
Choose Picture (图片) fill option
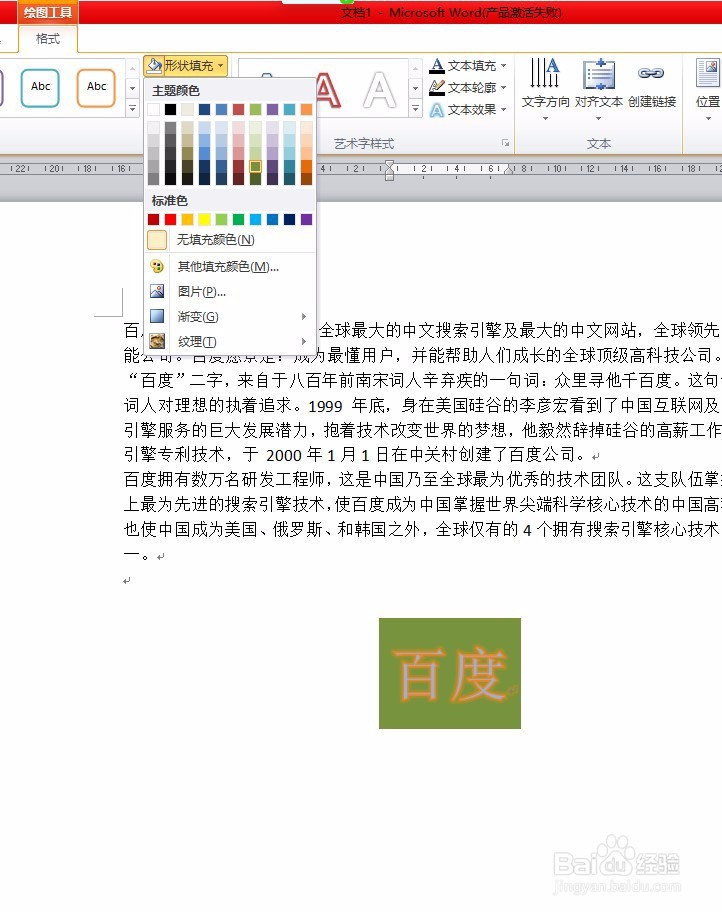230,291
